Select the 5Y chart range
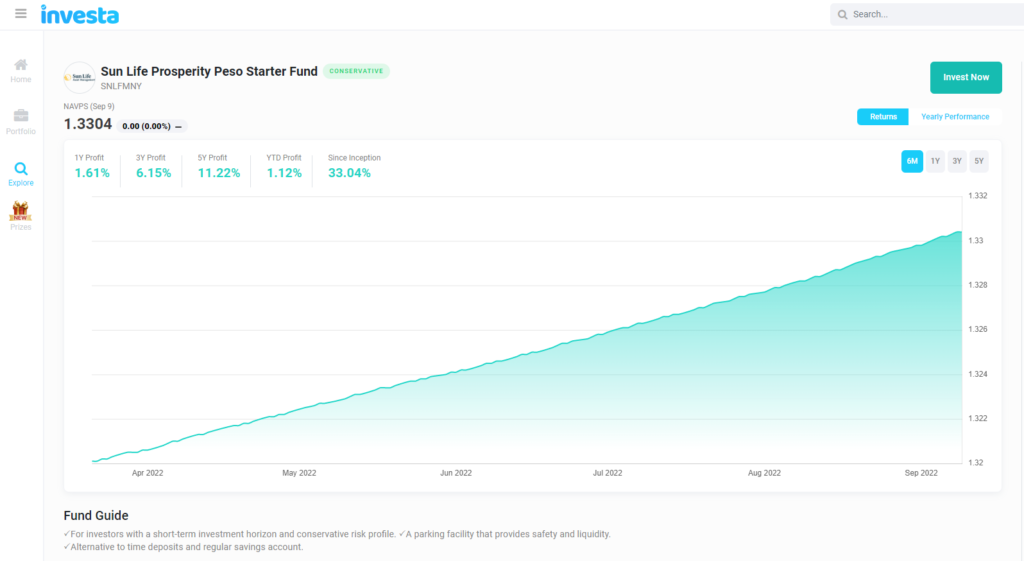The image size is (1024, 561). pyautogui.click(x=979, y=161)
